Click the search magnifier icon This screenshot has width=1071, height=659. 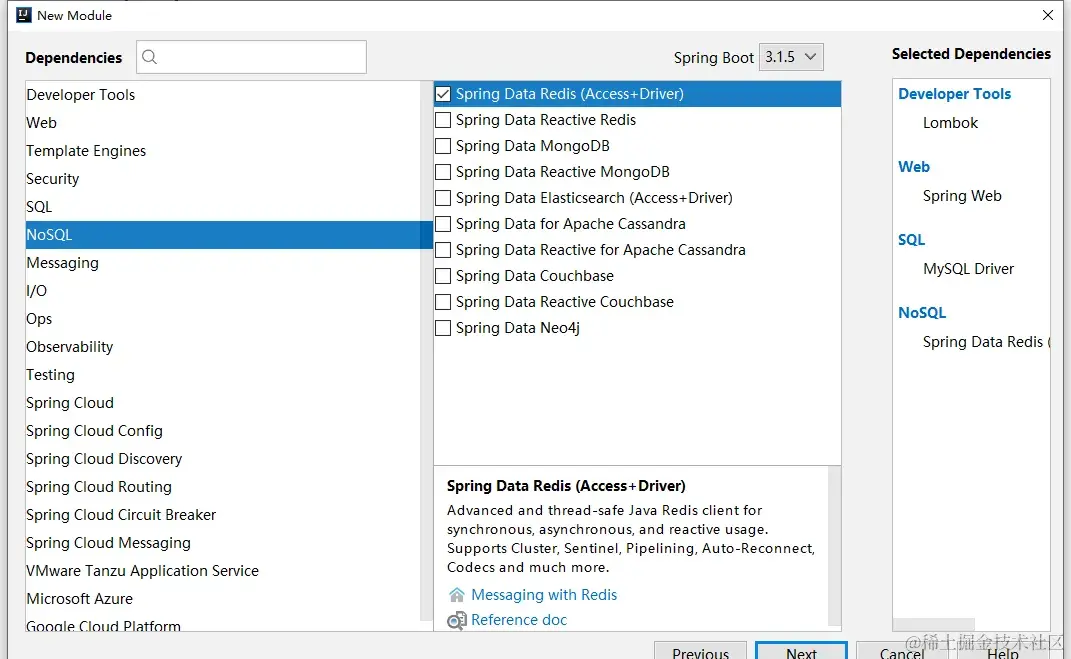click(x=150, y=57)
